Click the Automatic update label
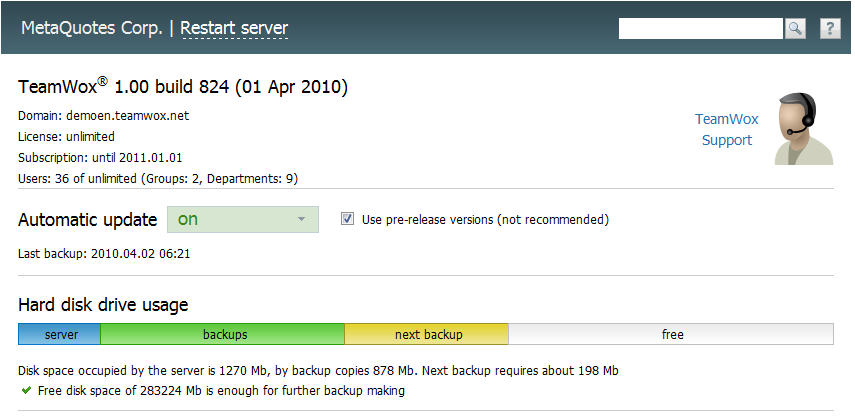The height and width of the screenshot is (418, 855). (x=88, y=220)
